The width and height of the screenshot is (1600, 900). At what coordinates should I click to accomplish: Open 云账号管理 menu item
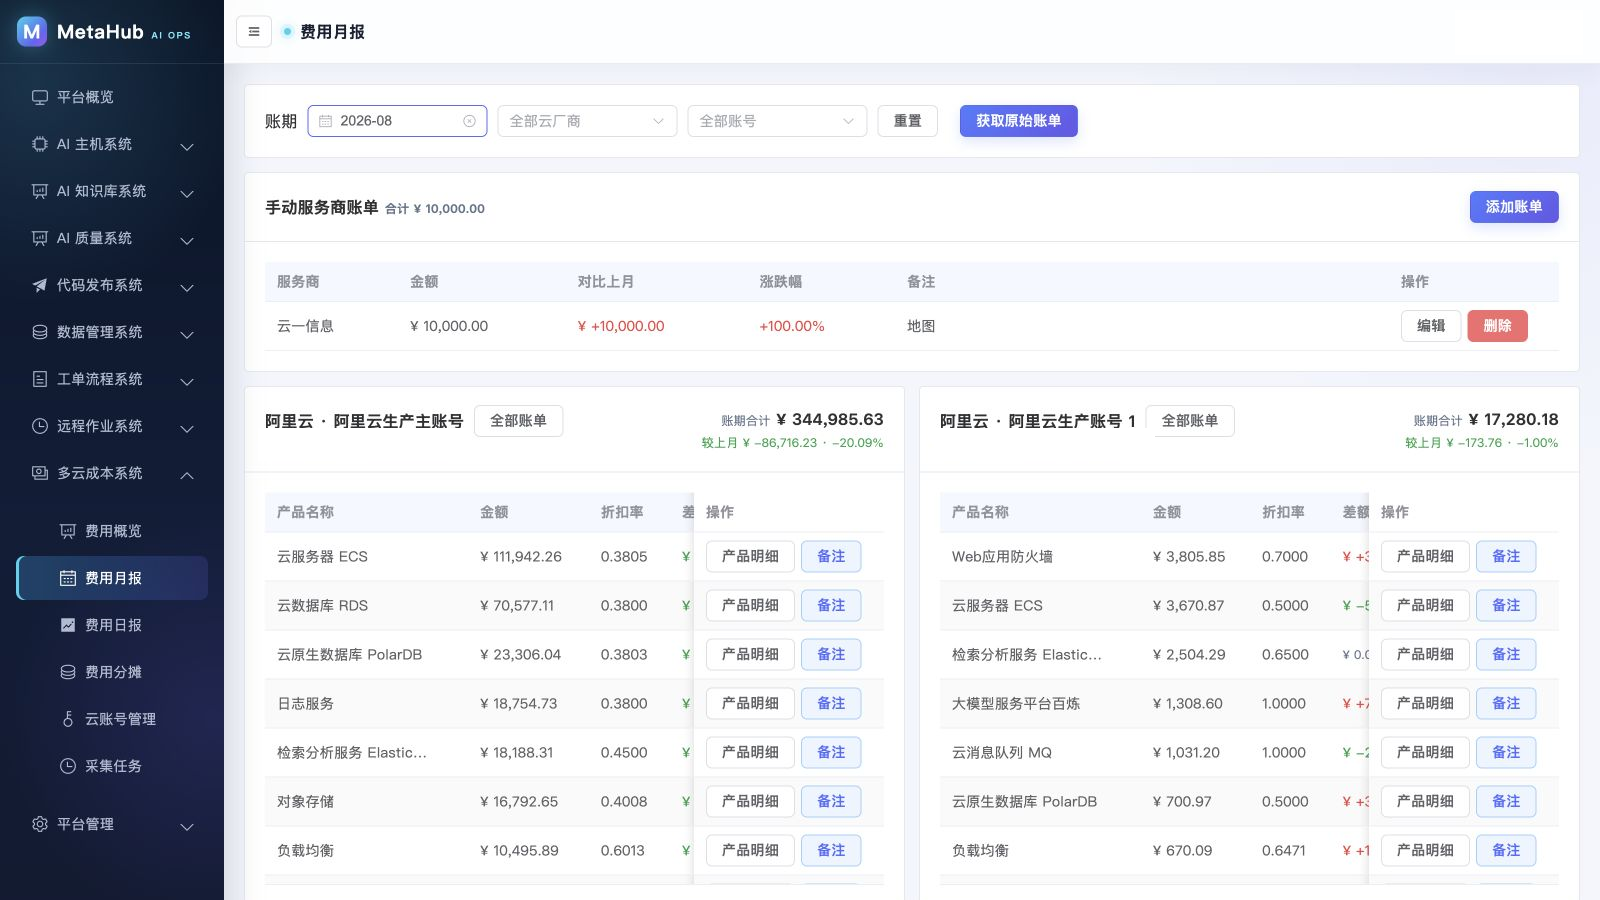point(112,719)
